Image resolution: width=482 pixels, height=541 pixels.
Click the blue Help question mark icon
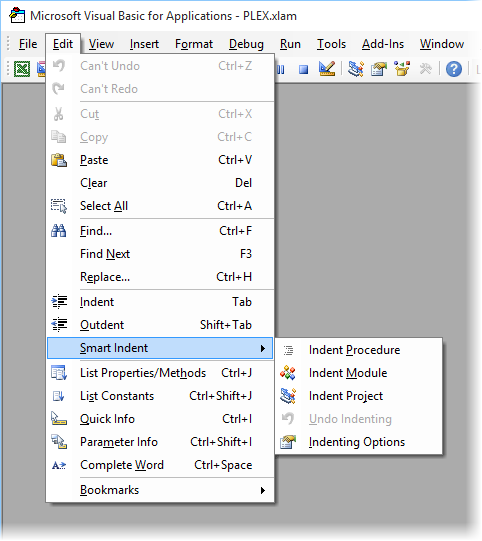tap(454, 69)
